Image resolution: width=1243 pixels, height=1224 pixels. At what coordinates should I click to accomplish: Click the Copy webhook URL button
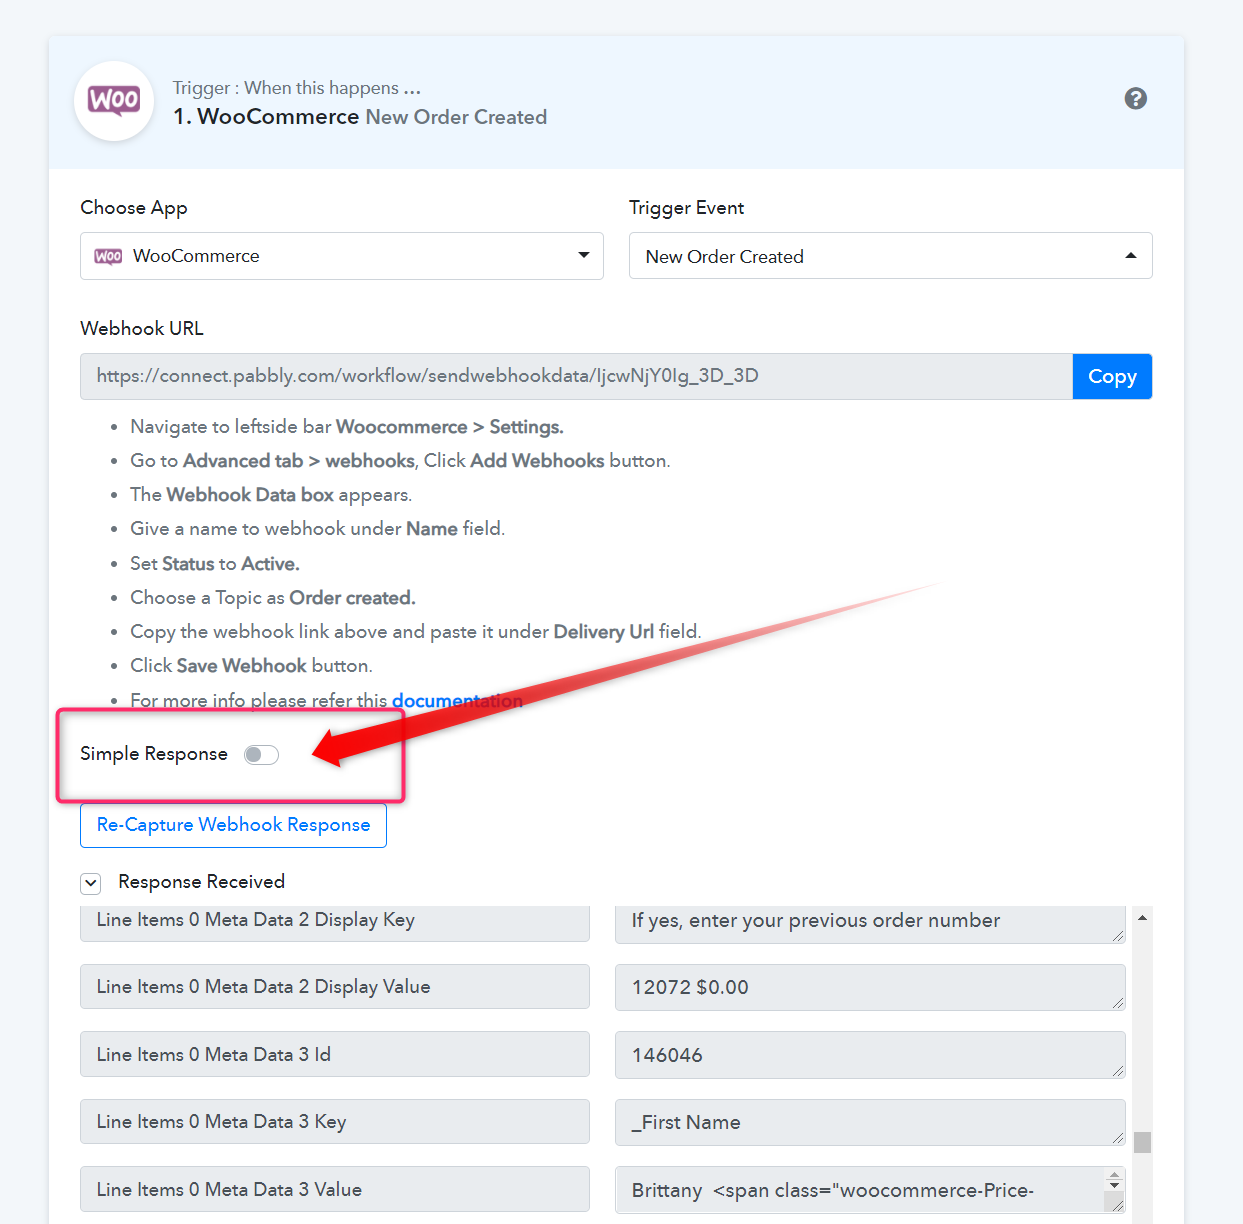click(x=1112, y=376)
